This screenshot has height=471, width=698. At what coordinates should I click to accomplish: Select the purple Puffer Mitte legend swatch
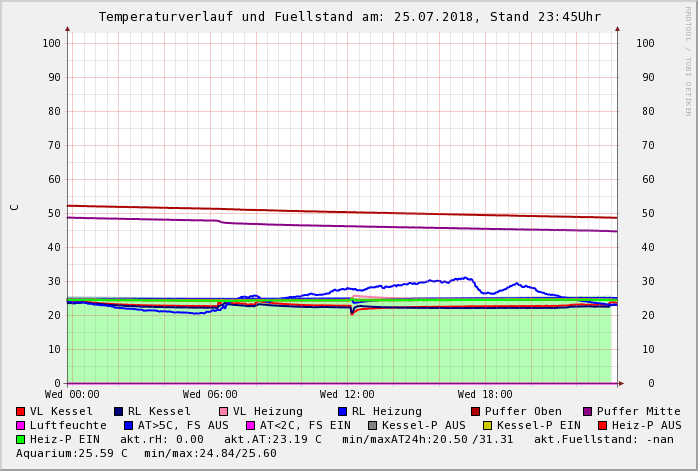click(x=588, y=412)
